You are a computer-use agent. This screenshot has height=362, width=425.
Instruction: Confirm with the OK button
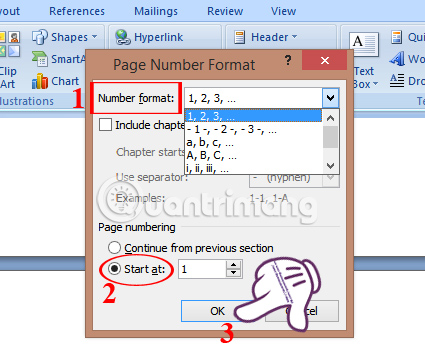point(217,311)
